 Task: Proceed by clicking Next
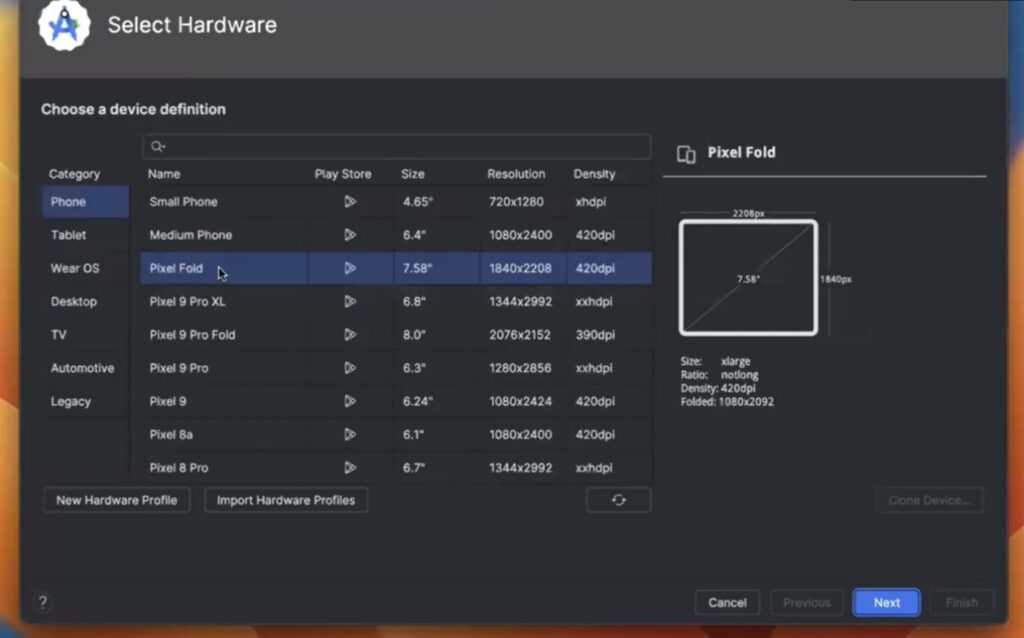click(886, 602)
